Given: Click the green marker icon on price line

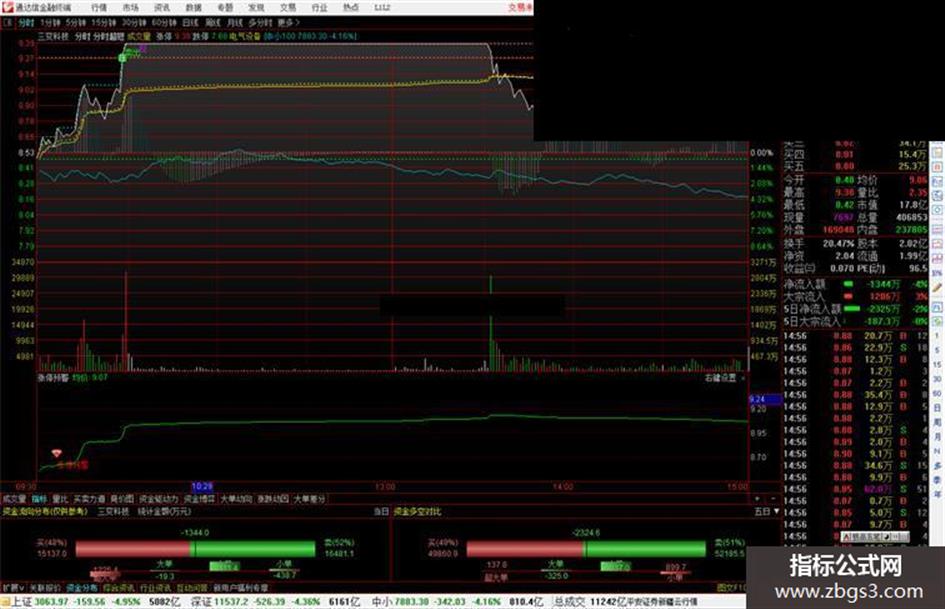Looking at the screenshot, I should click(x=122, y=58).
